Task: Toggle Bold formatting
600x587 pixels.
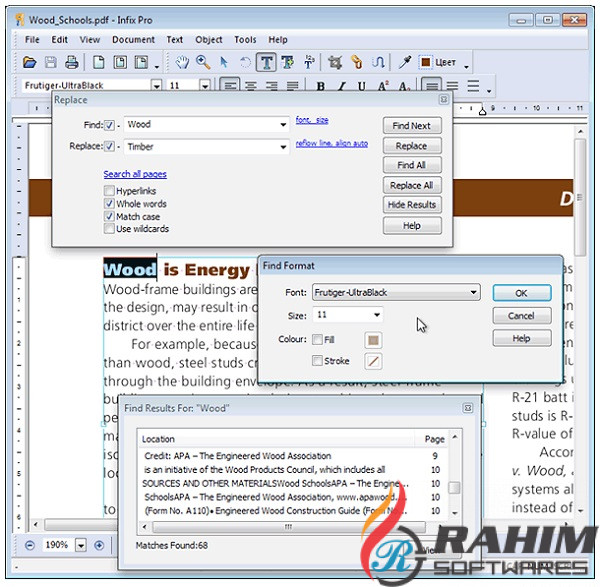Action: point(321,86)
